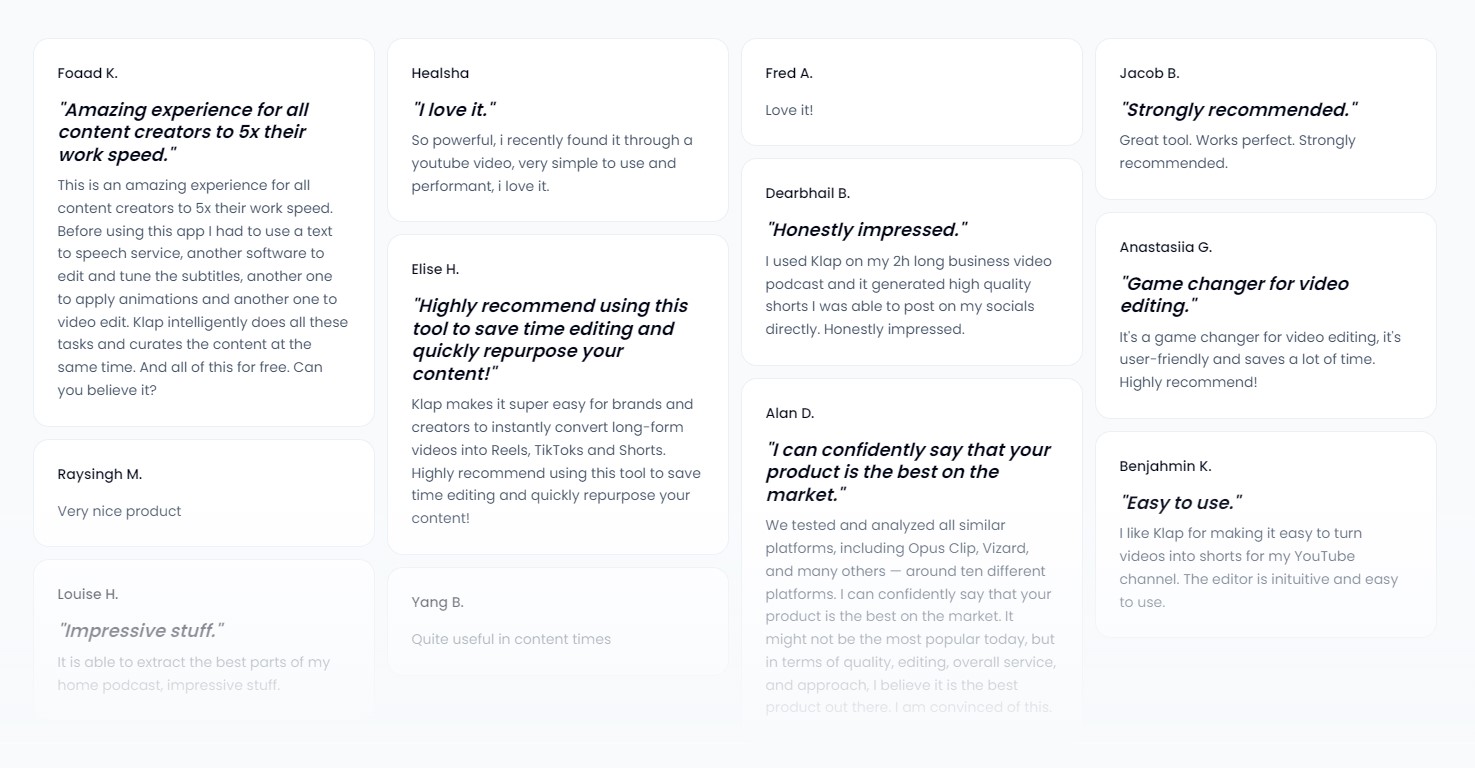Click Anastasiia G. reviewer name
The image size is (1475, 768).
(x=1166, y=247)
